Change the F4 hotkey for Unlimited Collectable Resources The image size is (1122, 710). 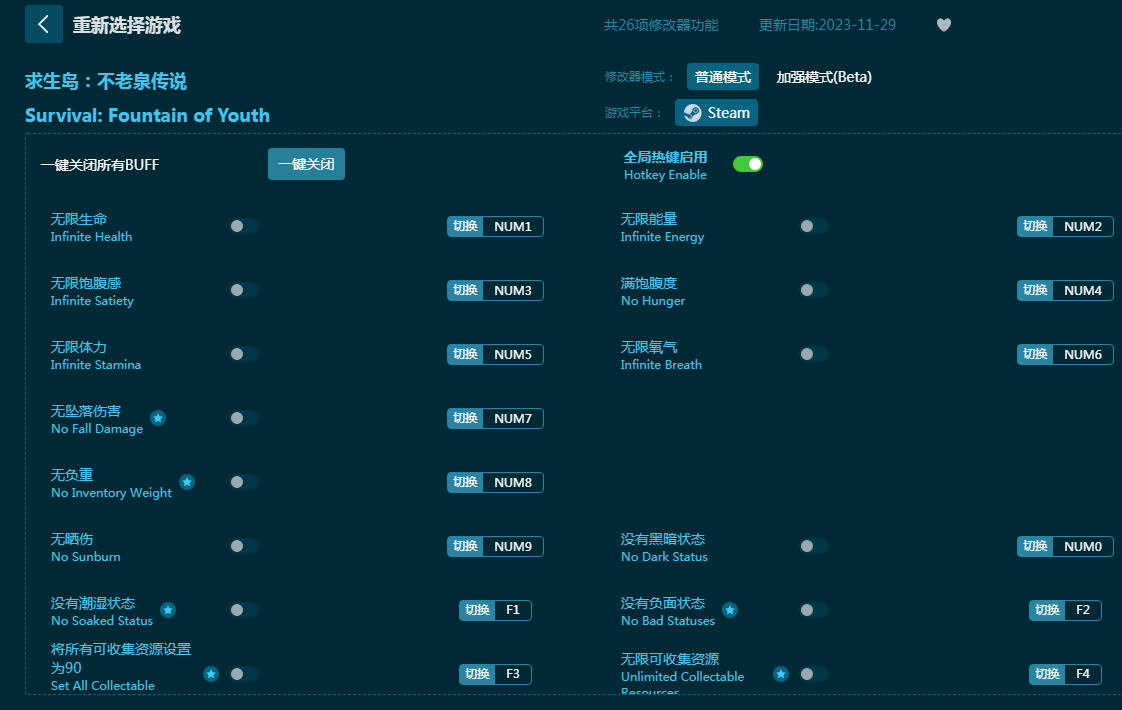tap(1082, 674)
